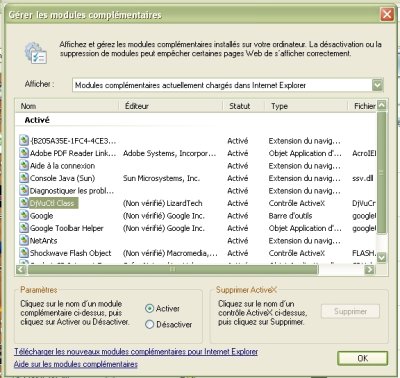Click Contrôle ActiveX type in DjVuCtl row
This screenshot has height=378, width=400.
click(x=296, y=203)
